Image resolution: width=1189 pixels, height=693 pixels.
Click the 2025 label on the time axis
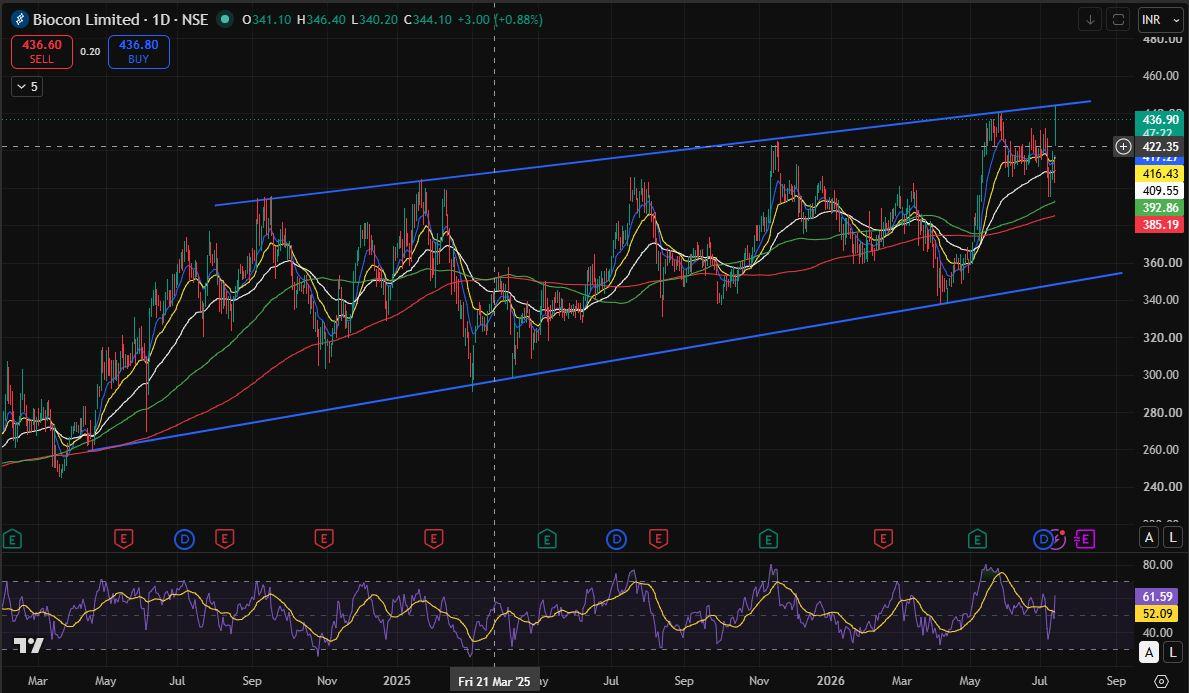pyautogui.click(x=397, y=681)
